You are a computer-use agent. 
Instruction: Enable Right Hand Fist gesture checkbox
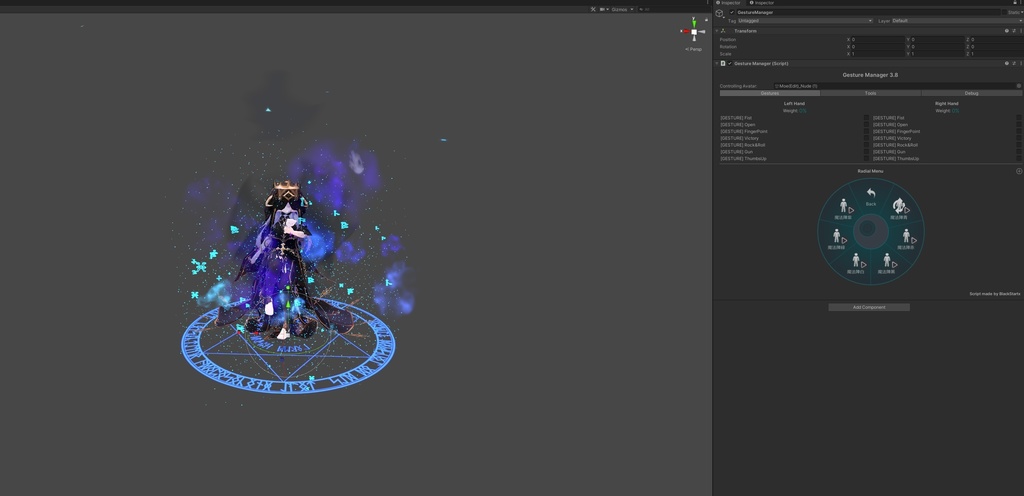pos(1019,117)
